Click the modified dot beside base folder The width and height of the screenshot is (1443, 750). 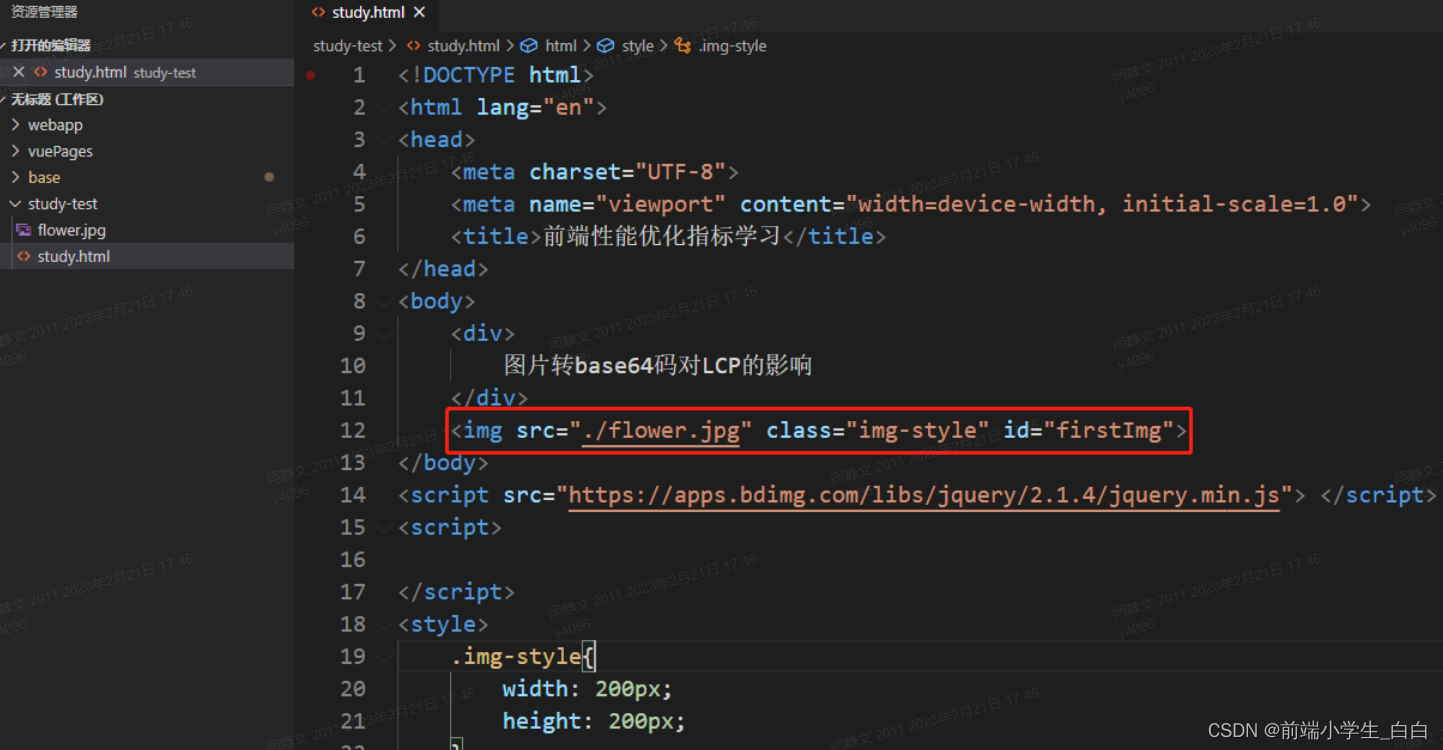point(269,177)
